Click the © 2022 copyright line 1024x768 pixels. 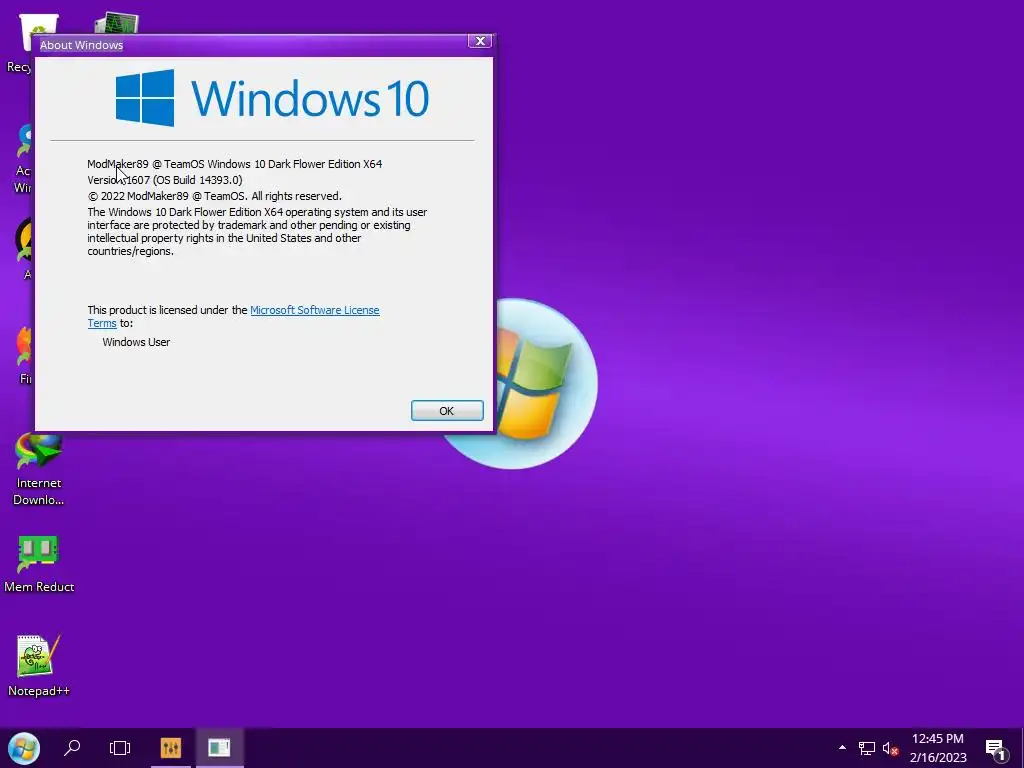click(x=214, y=196)
